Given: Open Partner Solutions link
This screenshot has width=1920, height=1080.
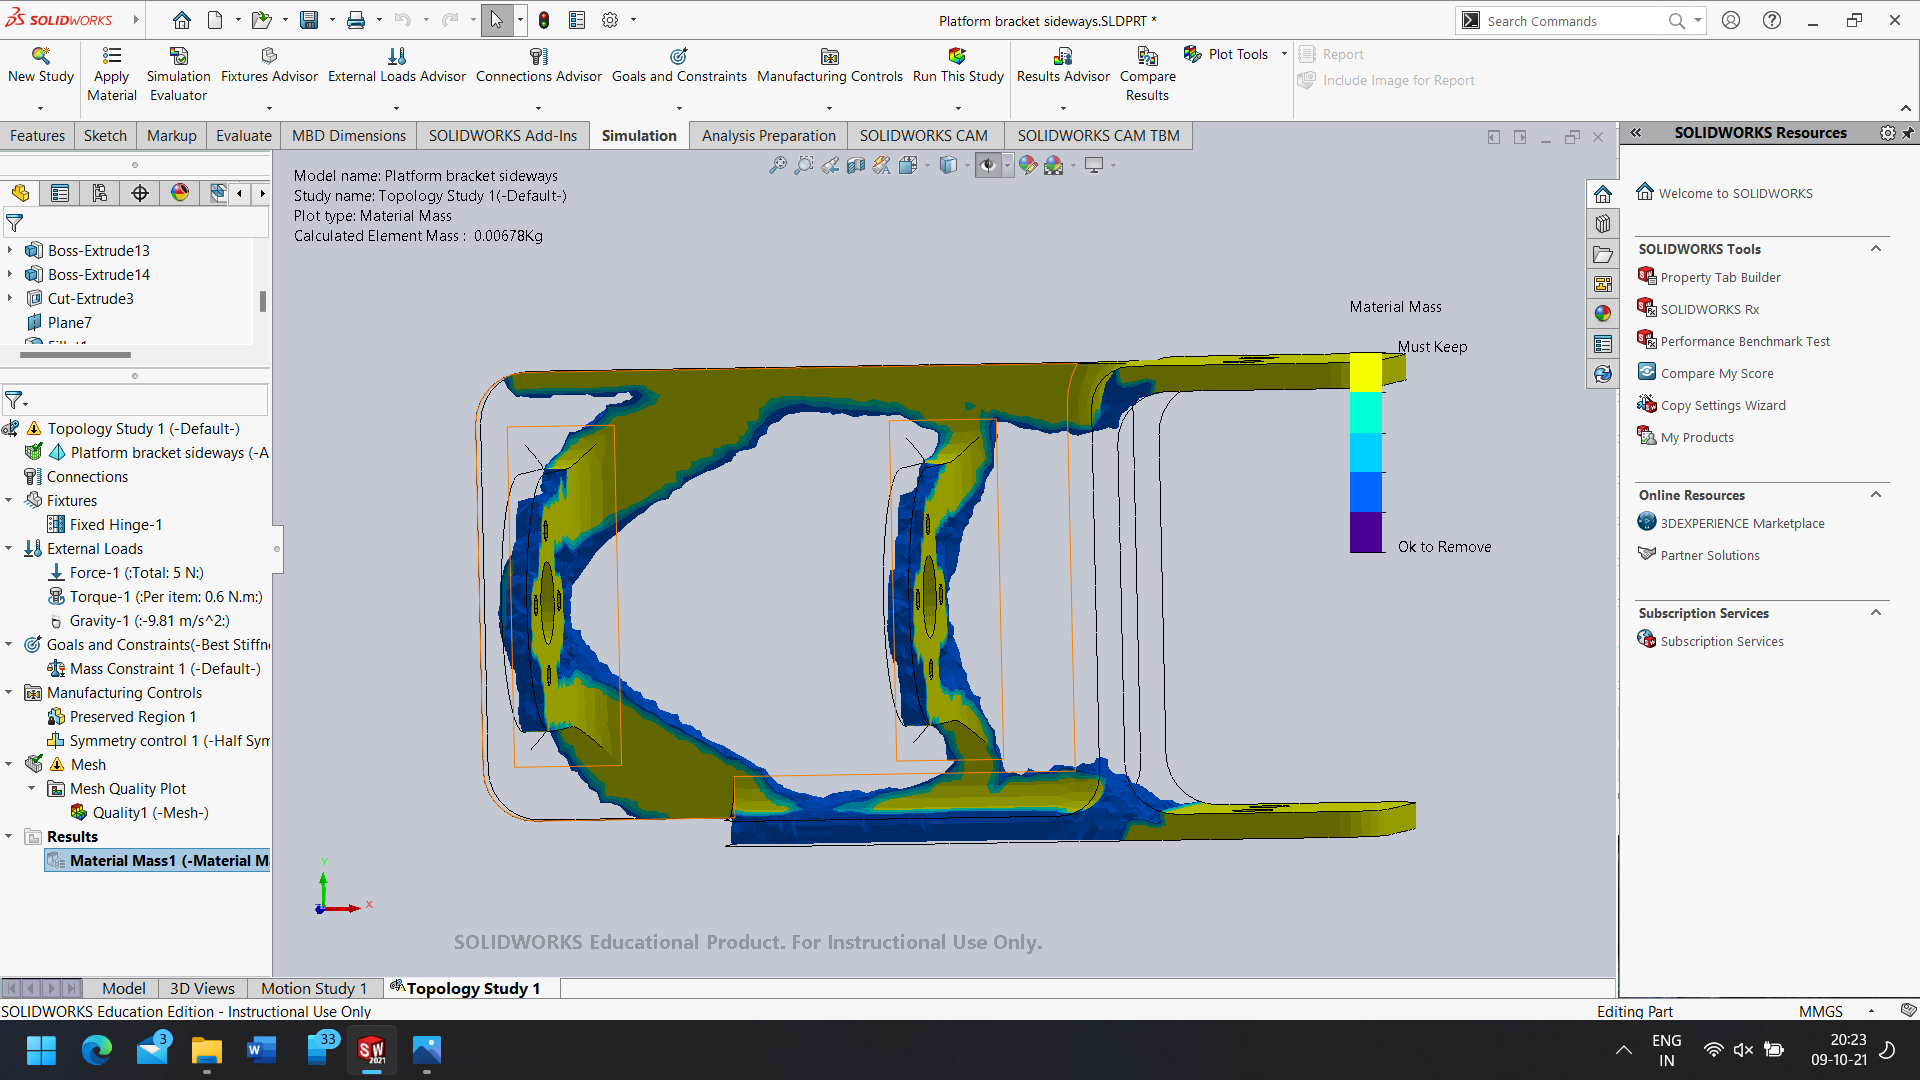Looking at the screenshot, I should coord(1710,555).
